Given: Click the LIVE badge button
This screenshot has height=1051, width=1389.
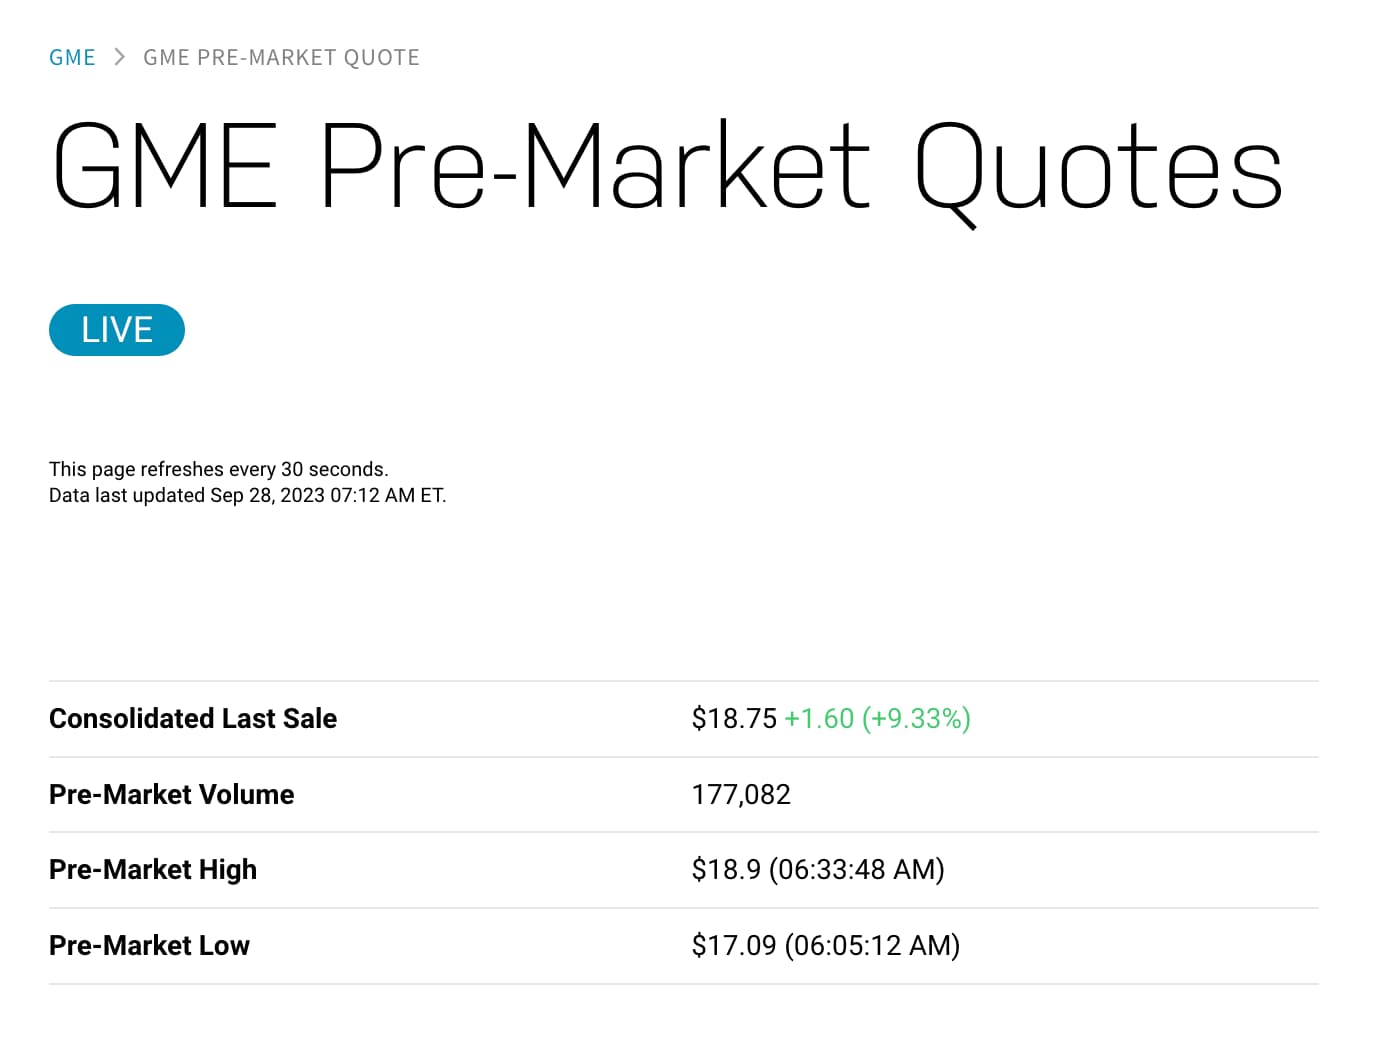Looking at the screenshot, I should tap(117, 330).
